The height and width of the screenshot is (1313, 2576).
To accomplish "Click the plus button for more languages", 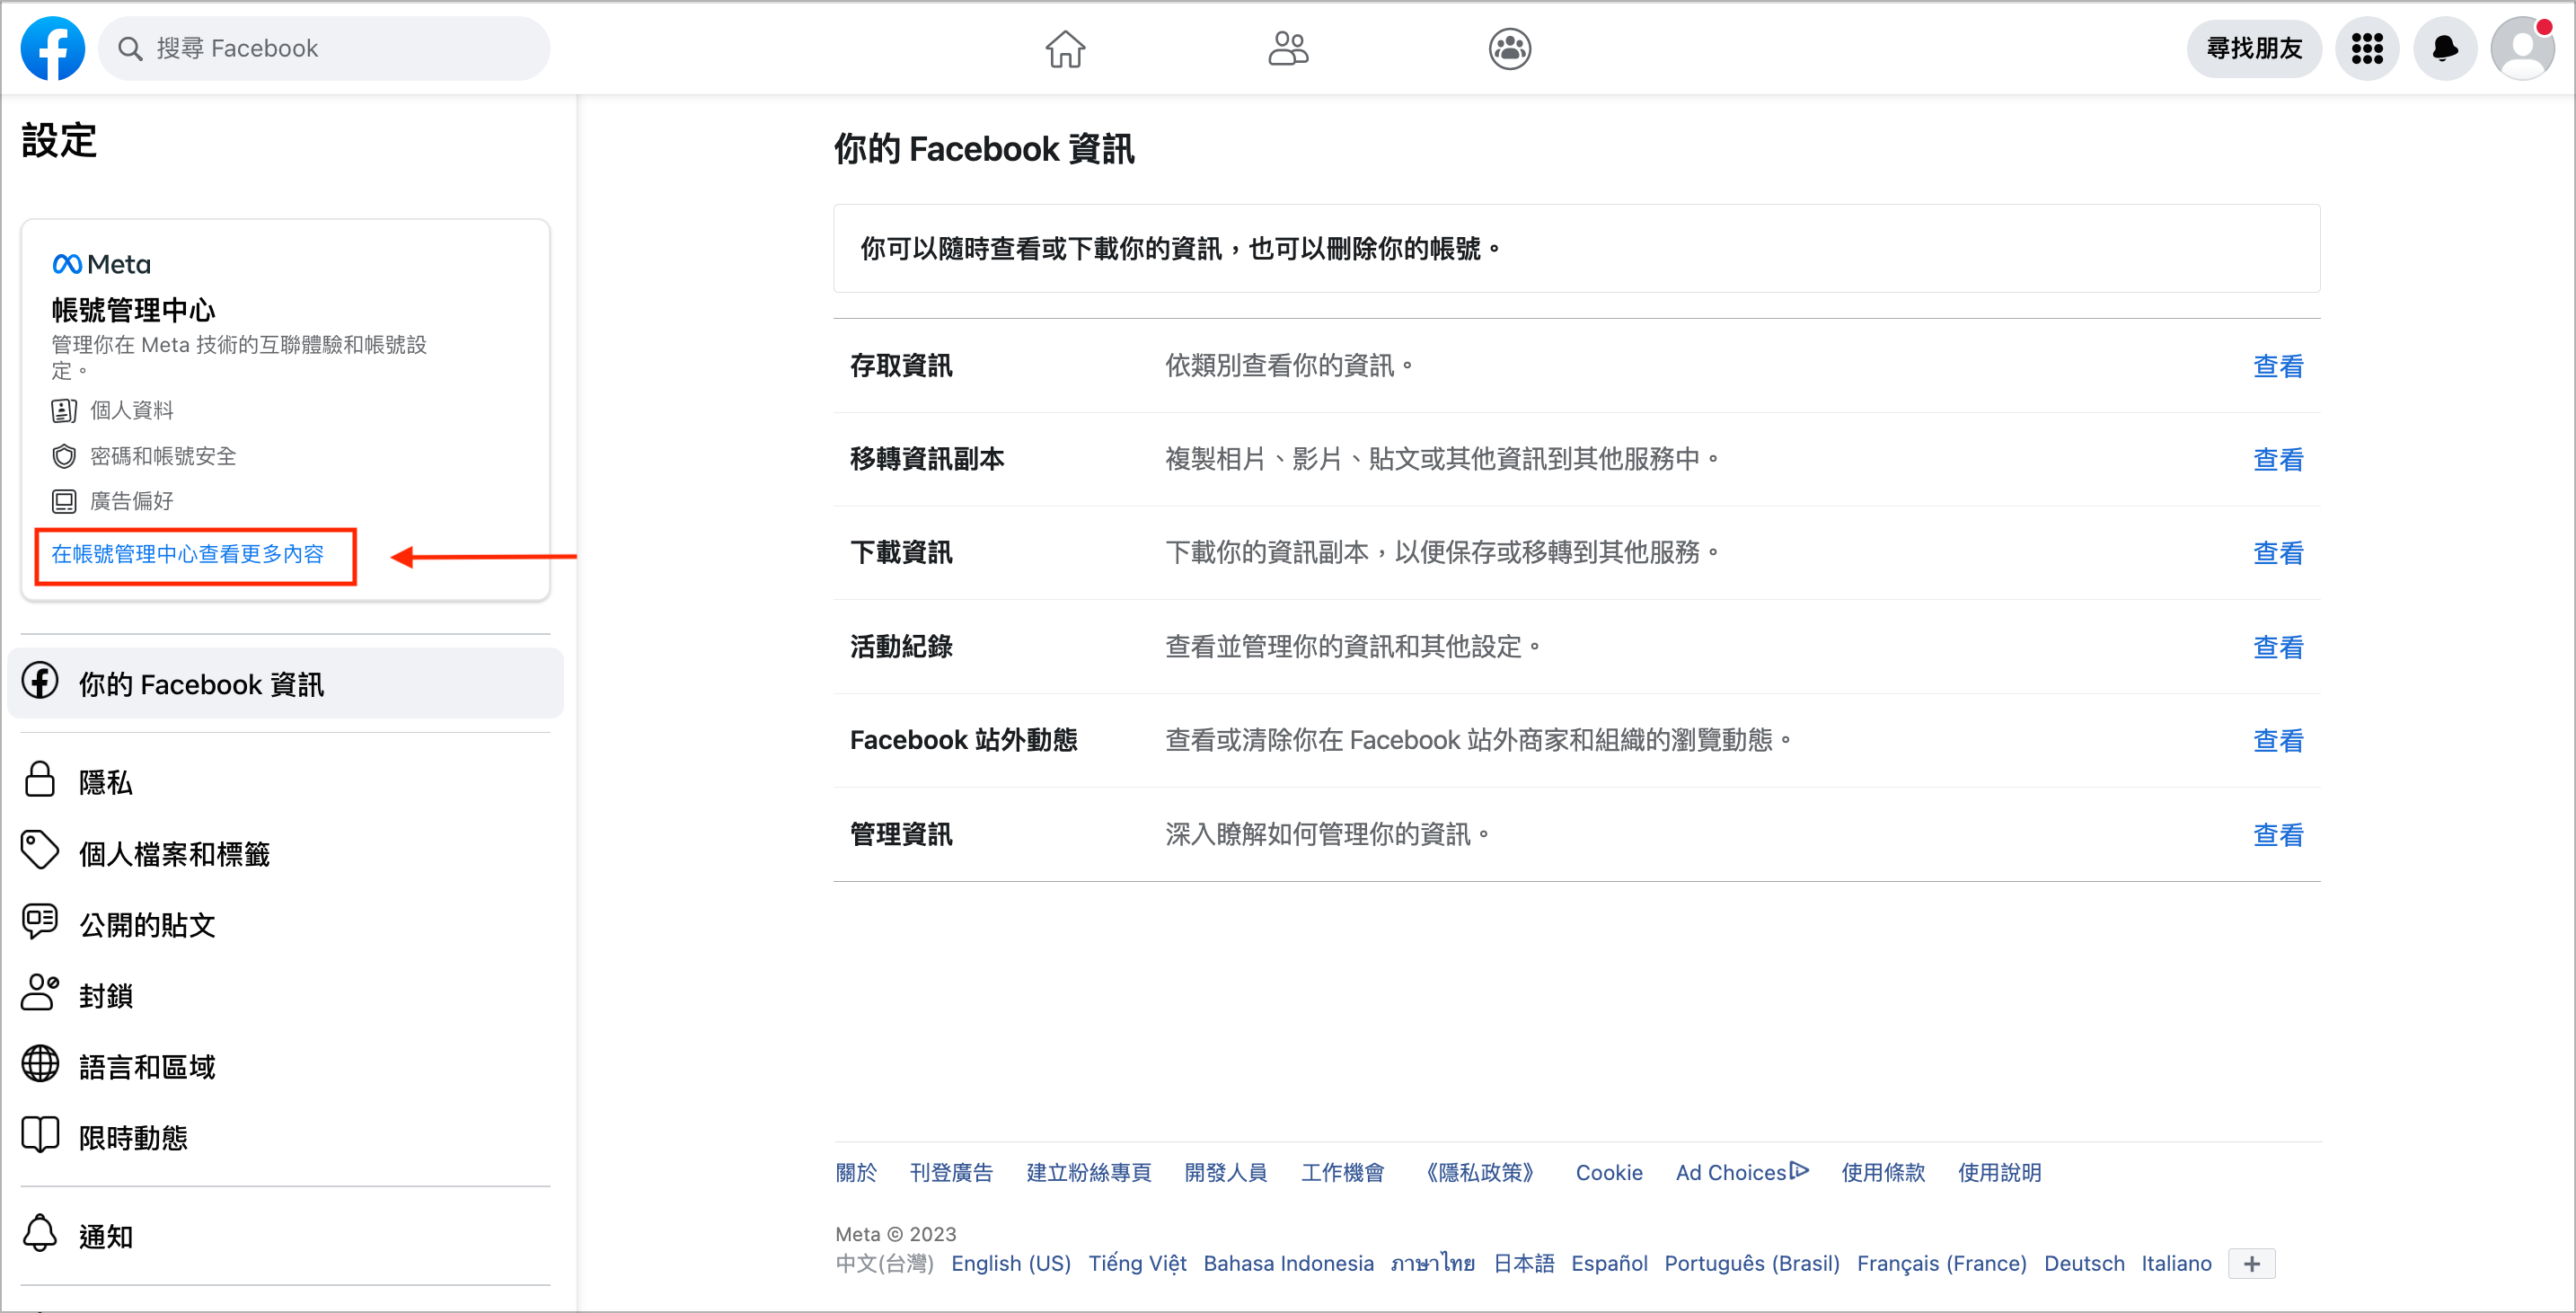I will coord(2252,1263).
